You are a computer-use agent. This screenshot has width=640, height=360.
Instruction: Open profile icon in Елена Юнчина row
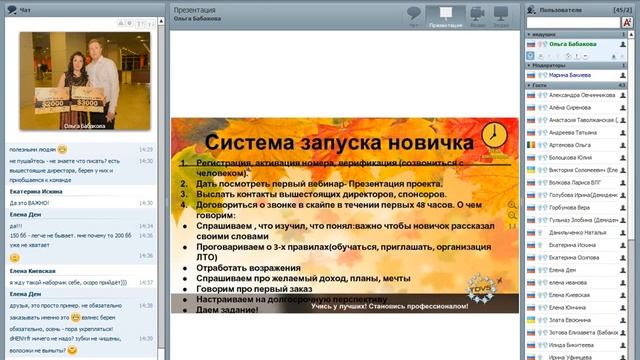point(623,308)
